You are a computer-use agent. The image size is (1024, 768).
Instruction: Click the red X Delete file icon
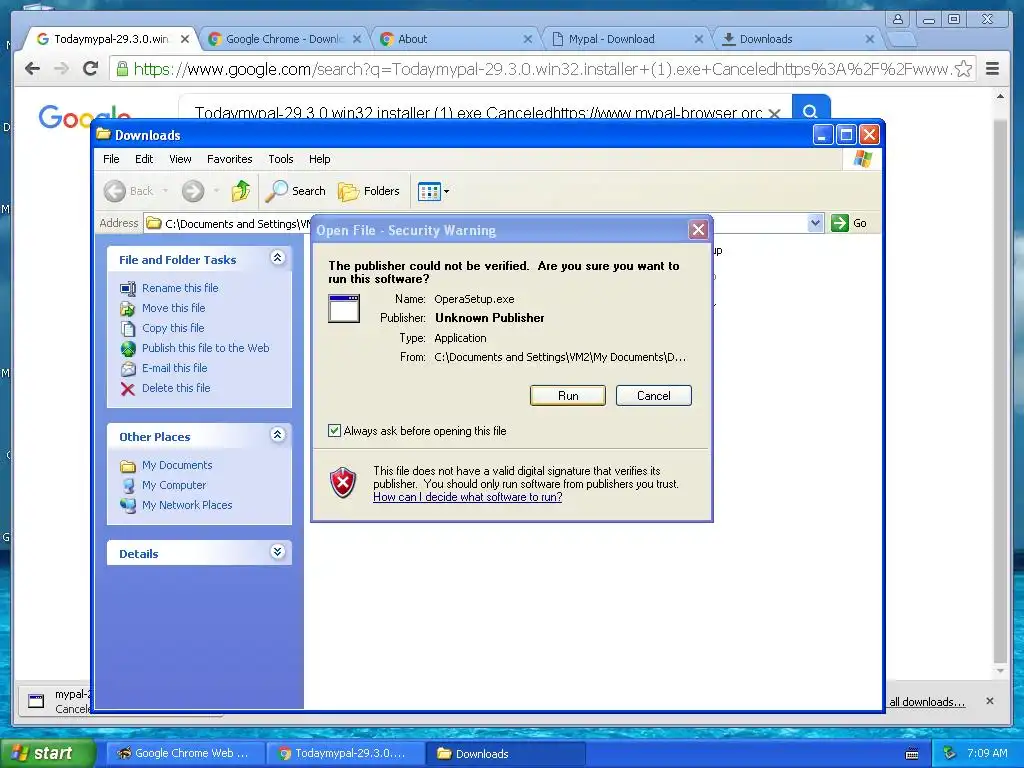pos(128,389)
